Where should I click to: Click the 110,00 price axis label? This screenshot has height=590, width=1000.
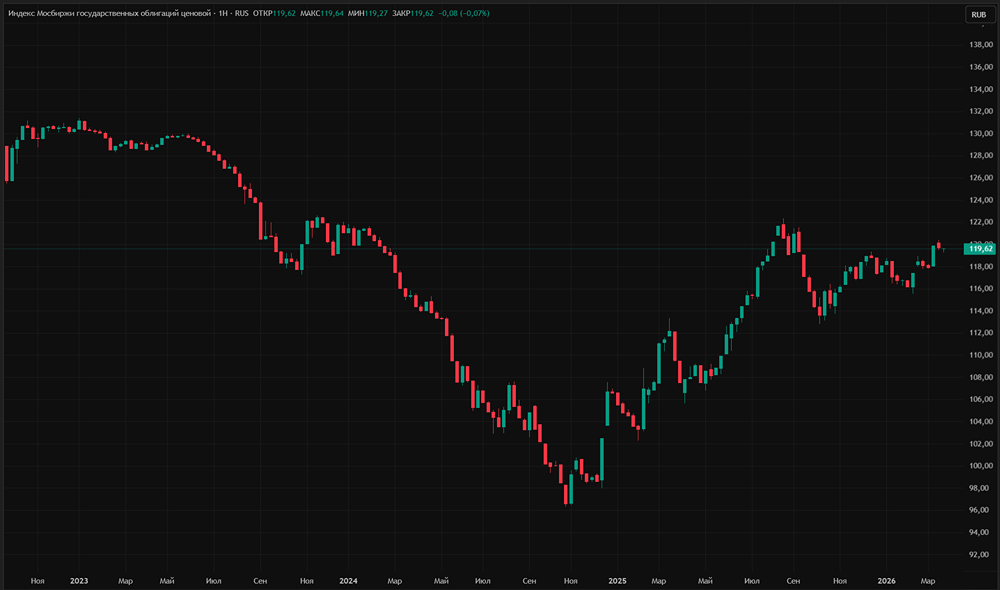[981, 355]
